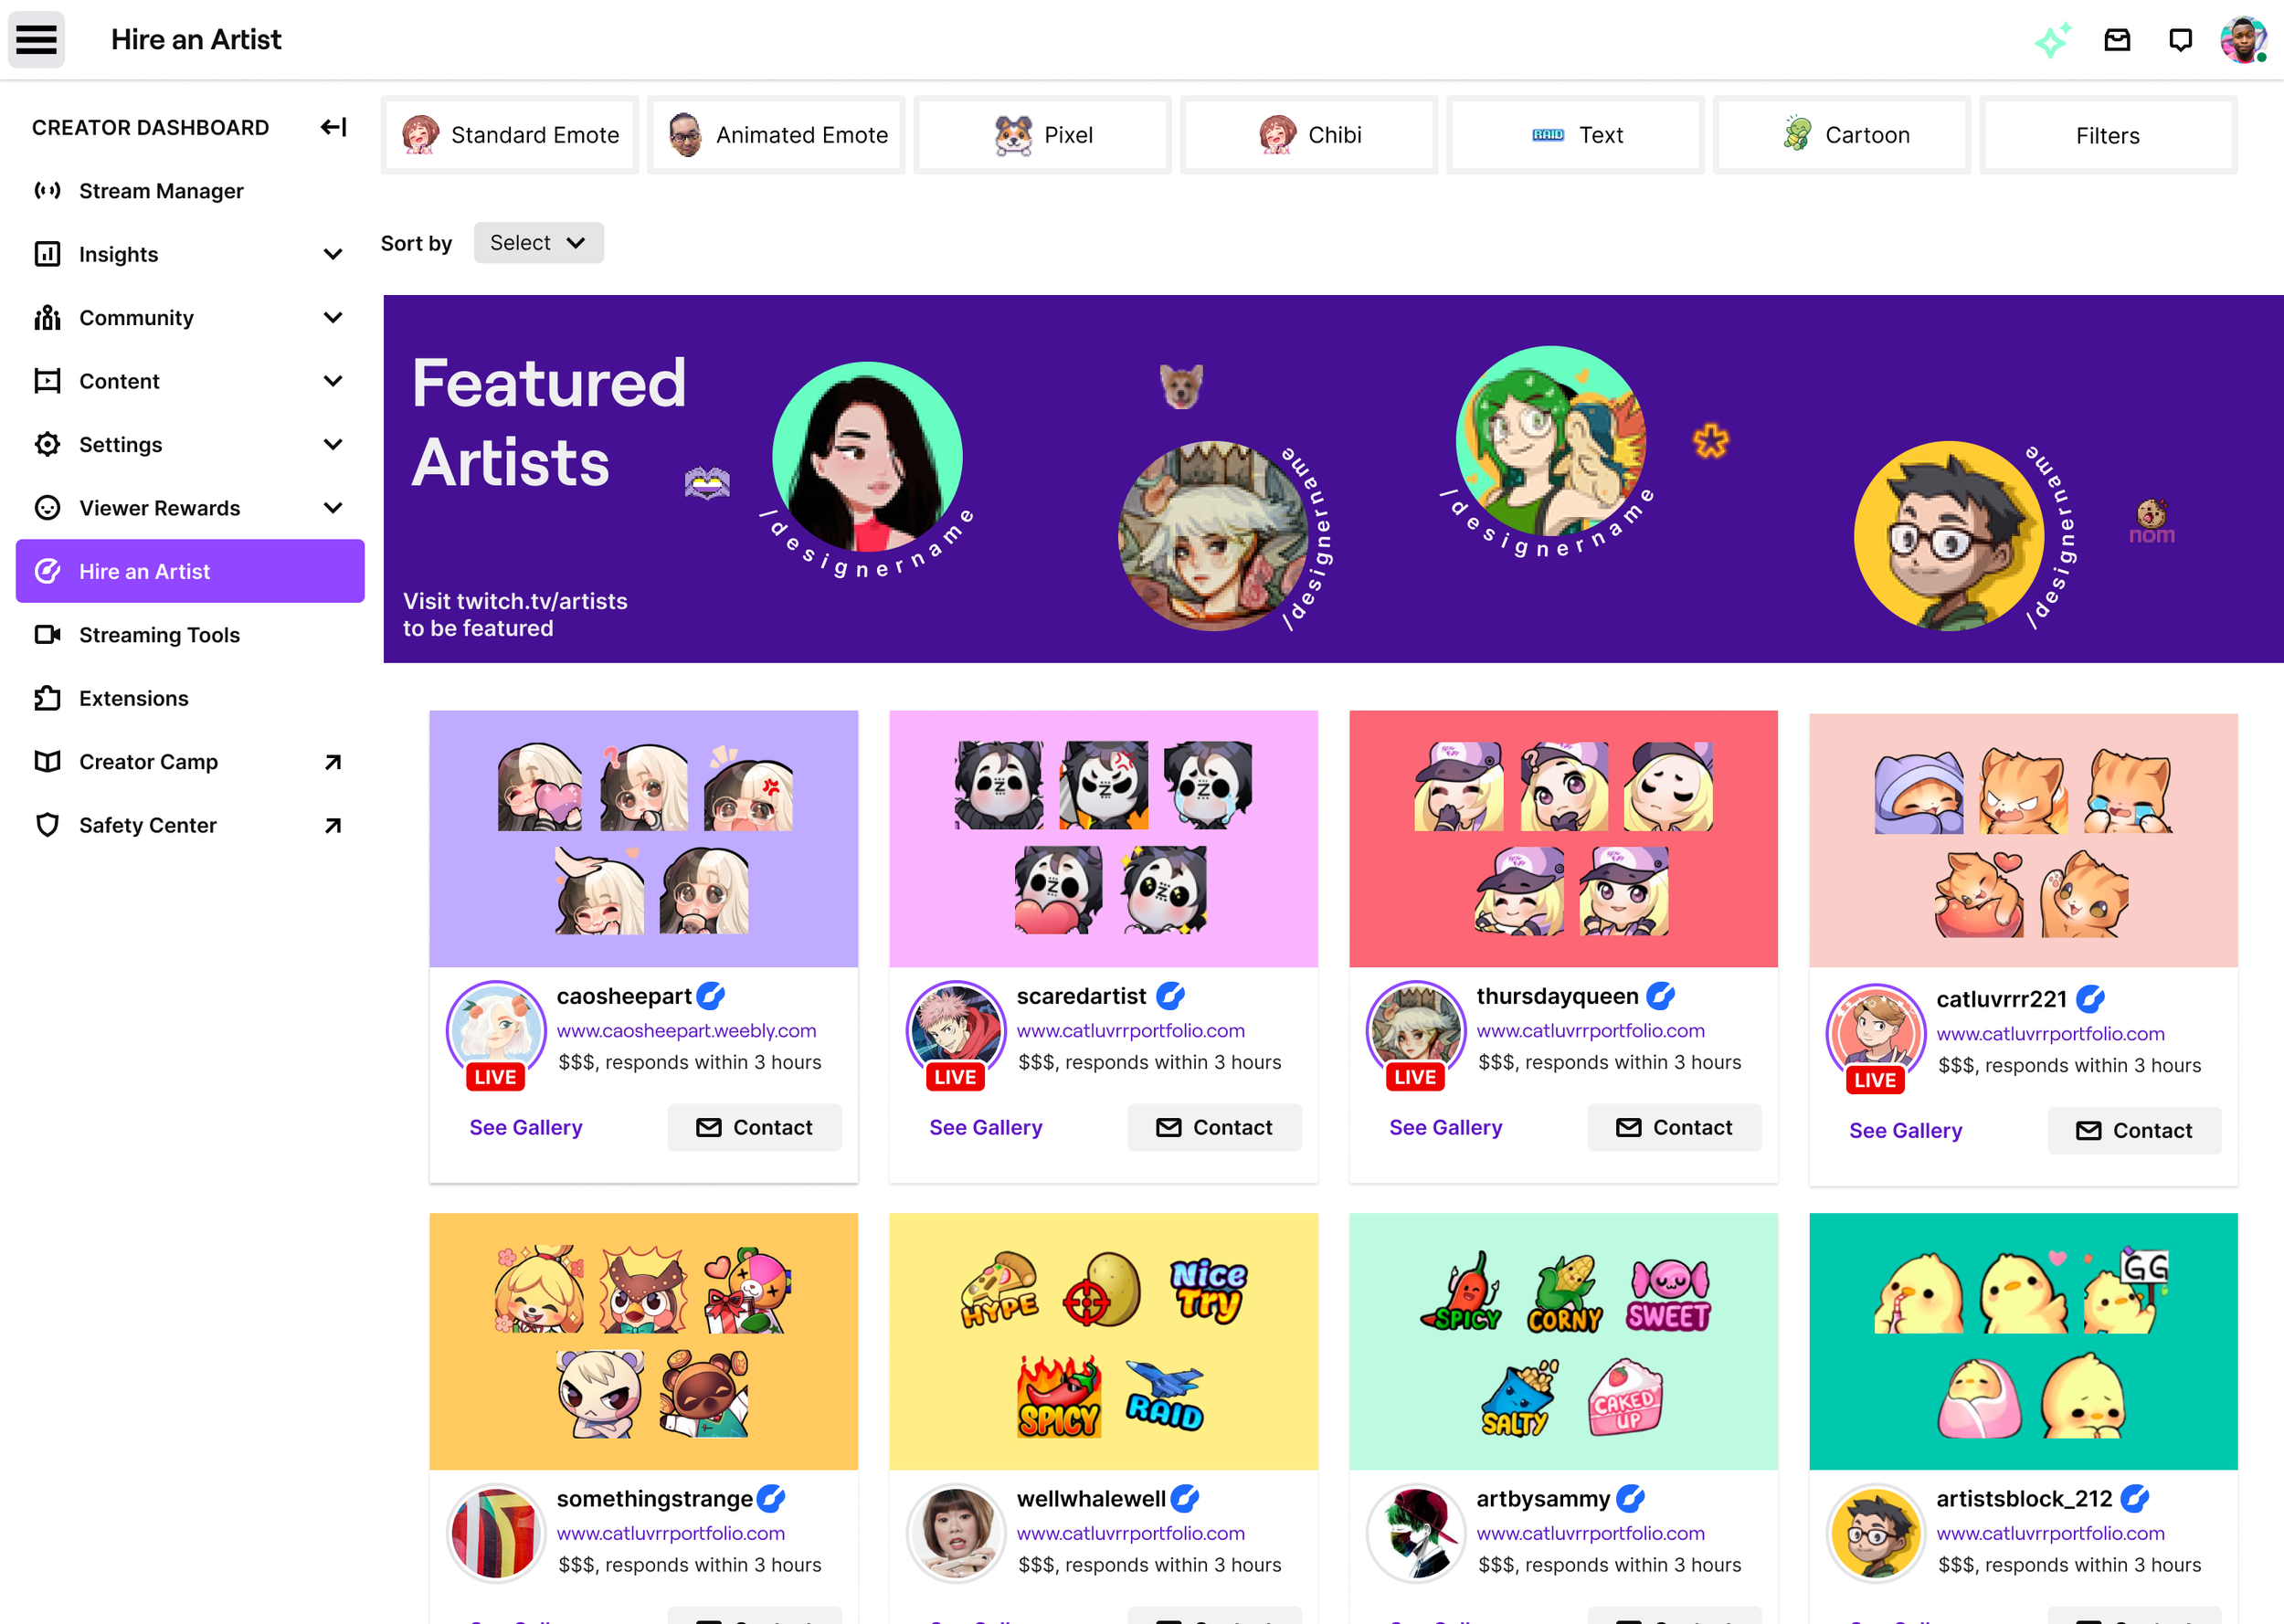Screen dimensions: 2284x1624
Task: Collapse the Creator Dashboard sidebar arrow
Action: point(333,127)
